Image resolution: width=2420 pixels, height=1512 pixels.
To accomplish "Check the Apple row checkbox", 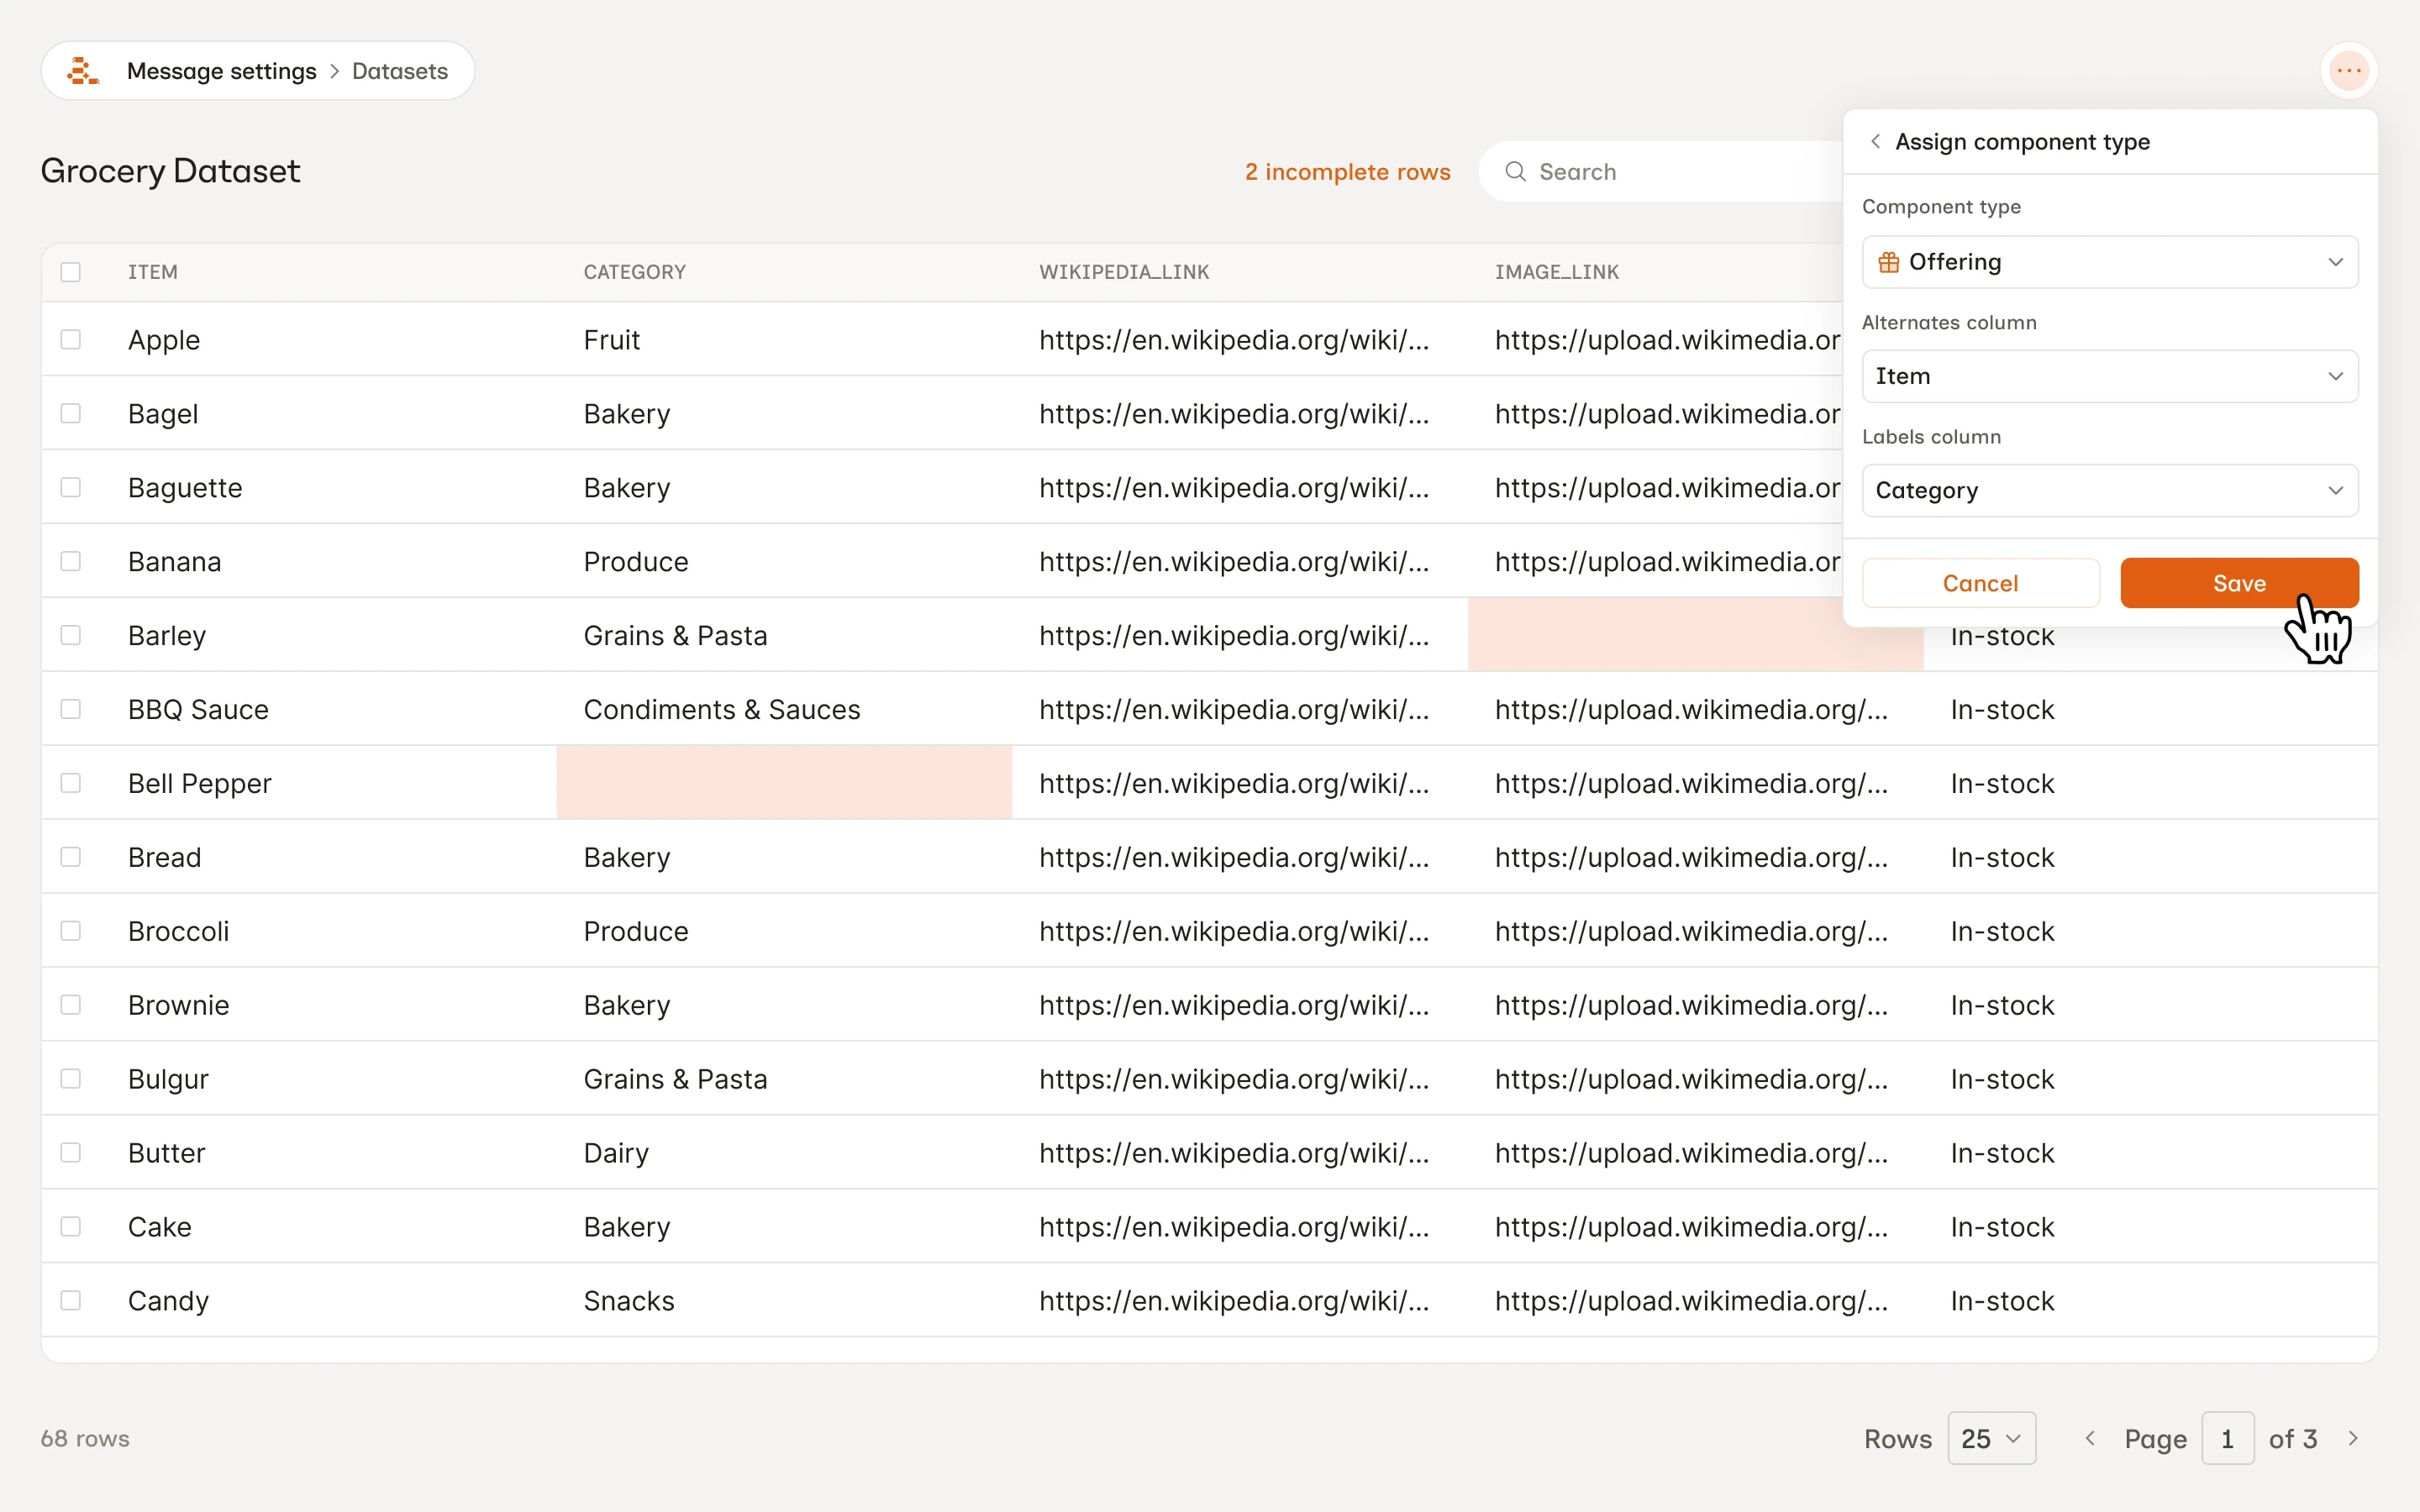I will 70,340.
